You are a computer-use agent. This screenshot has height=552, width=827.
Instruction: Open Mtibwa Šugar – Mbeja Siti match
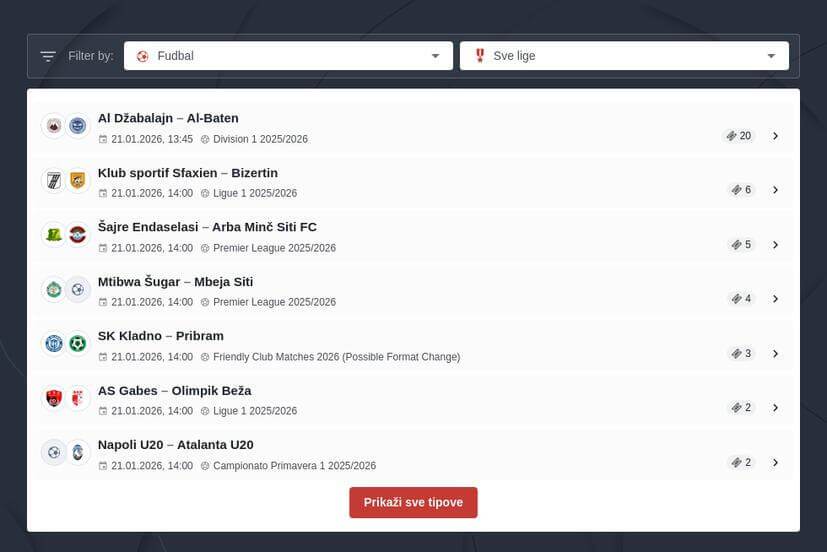coord(175,282)
